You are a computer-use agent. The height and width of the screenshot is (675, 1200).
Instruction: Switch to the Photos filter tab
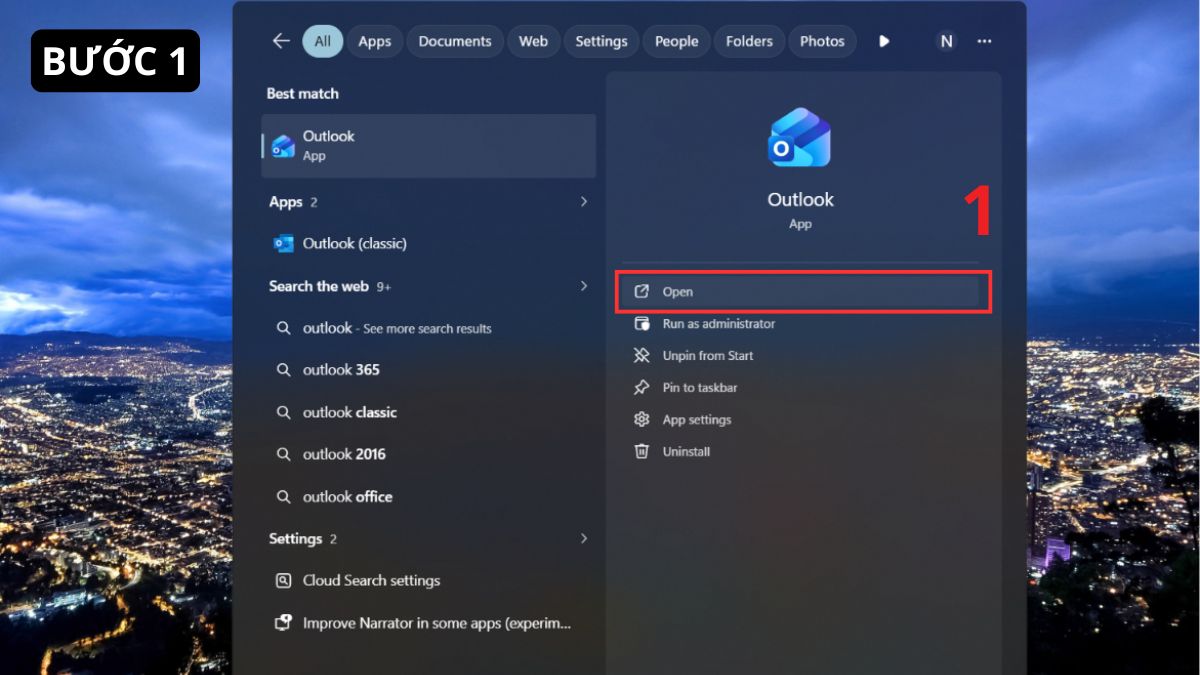pyautogui.click(x=822, y=41)
